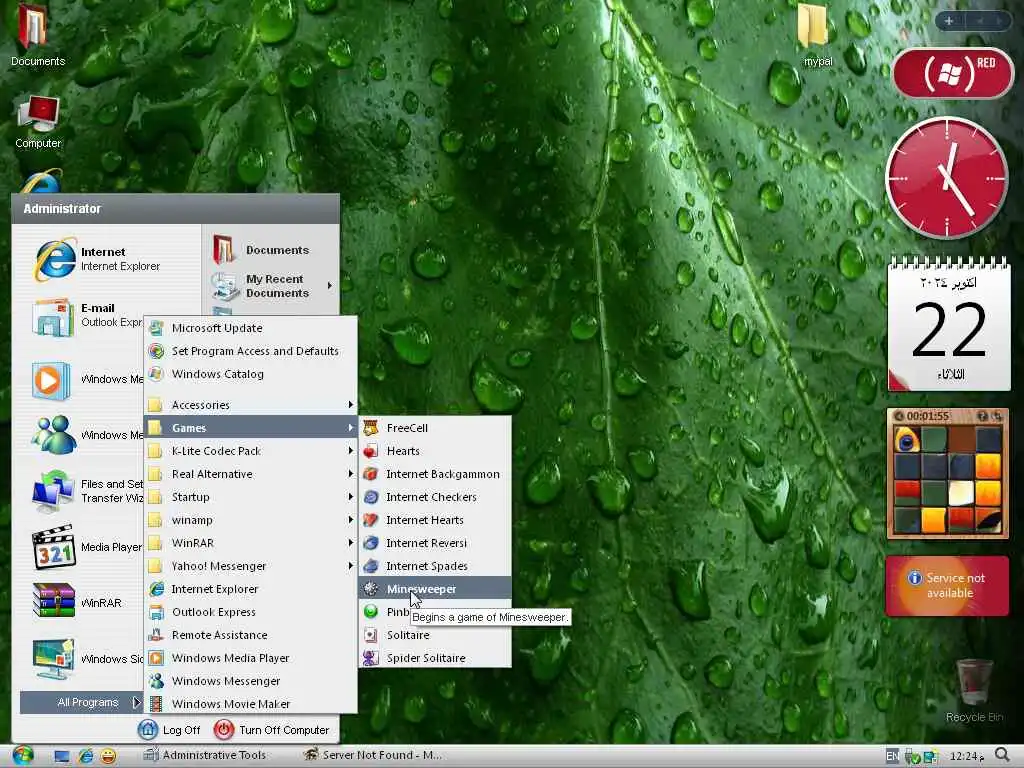Open the Recycle Bin
Screen dimensions: 1024x768
point(974,691)
